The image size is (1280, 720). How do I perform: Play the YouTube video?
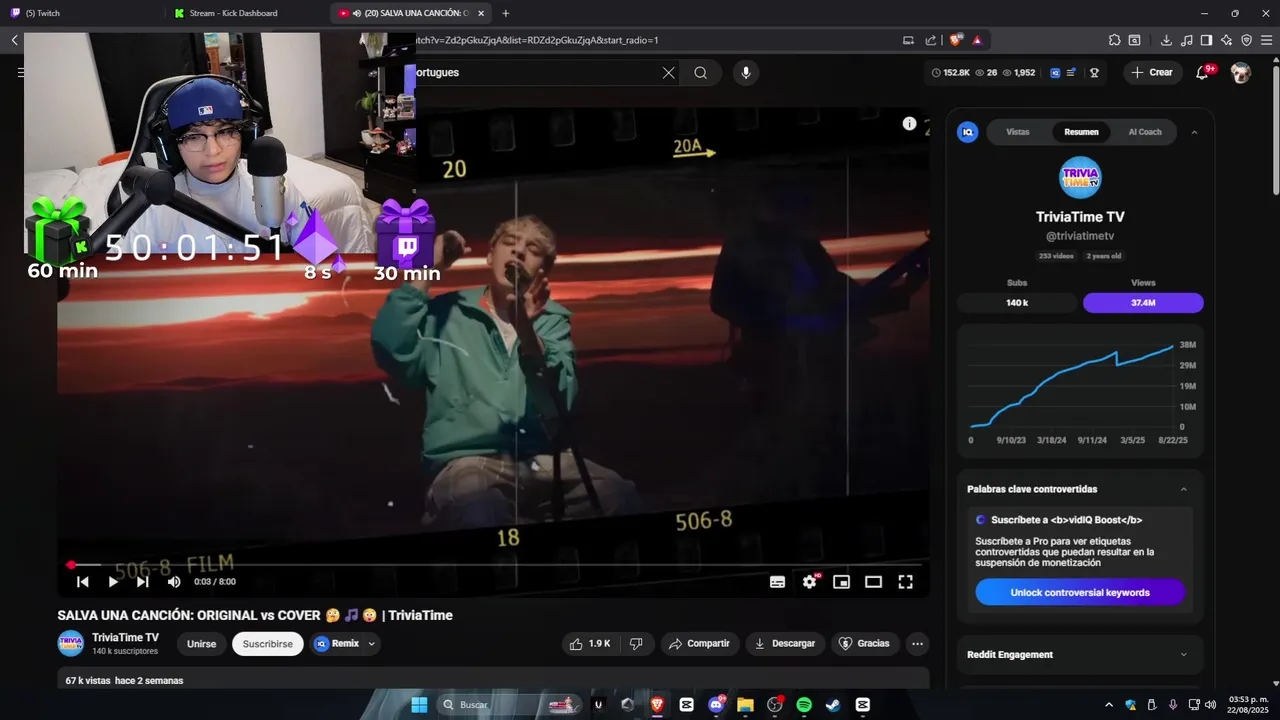point(113,582)
